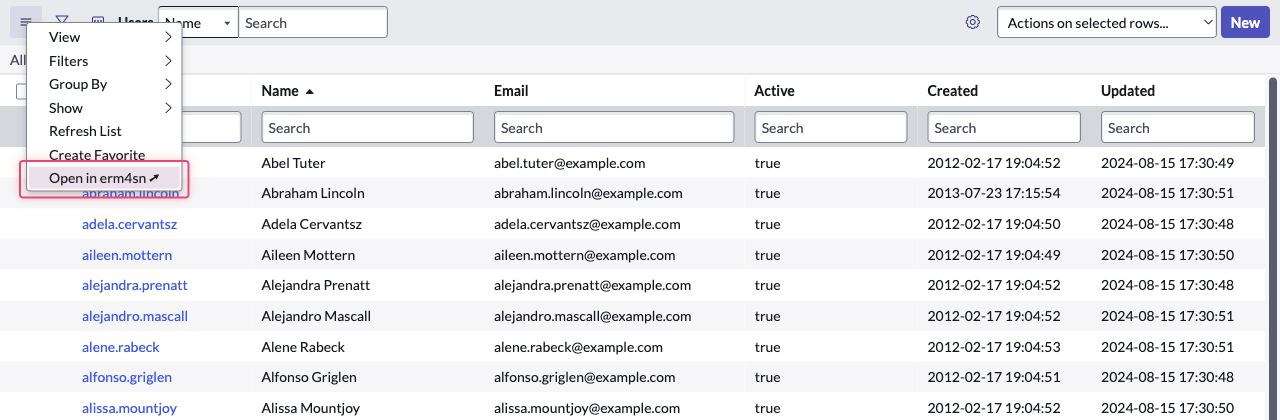Open the search field Name dropdown
This screenshot has width=1280, height=420.
coord(198,22)
